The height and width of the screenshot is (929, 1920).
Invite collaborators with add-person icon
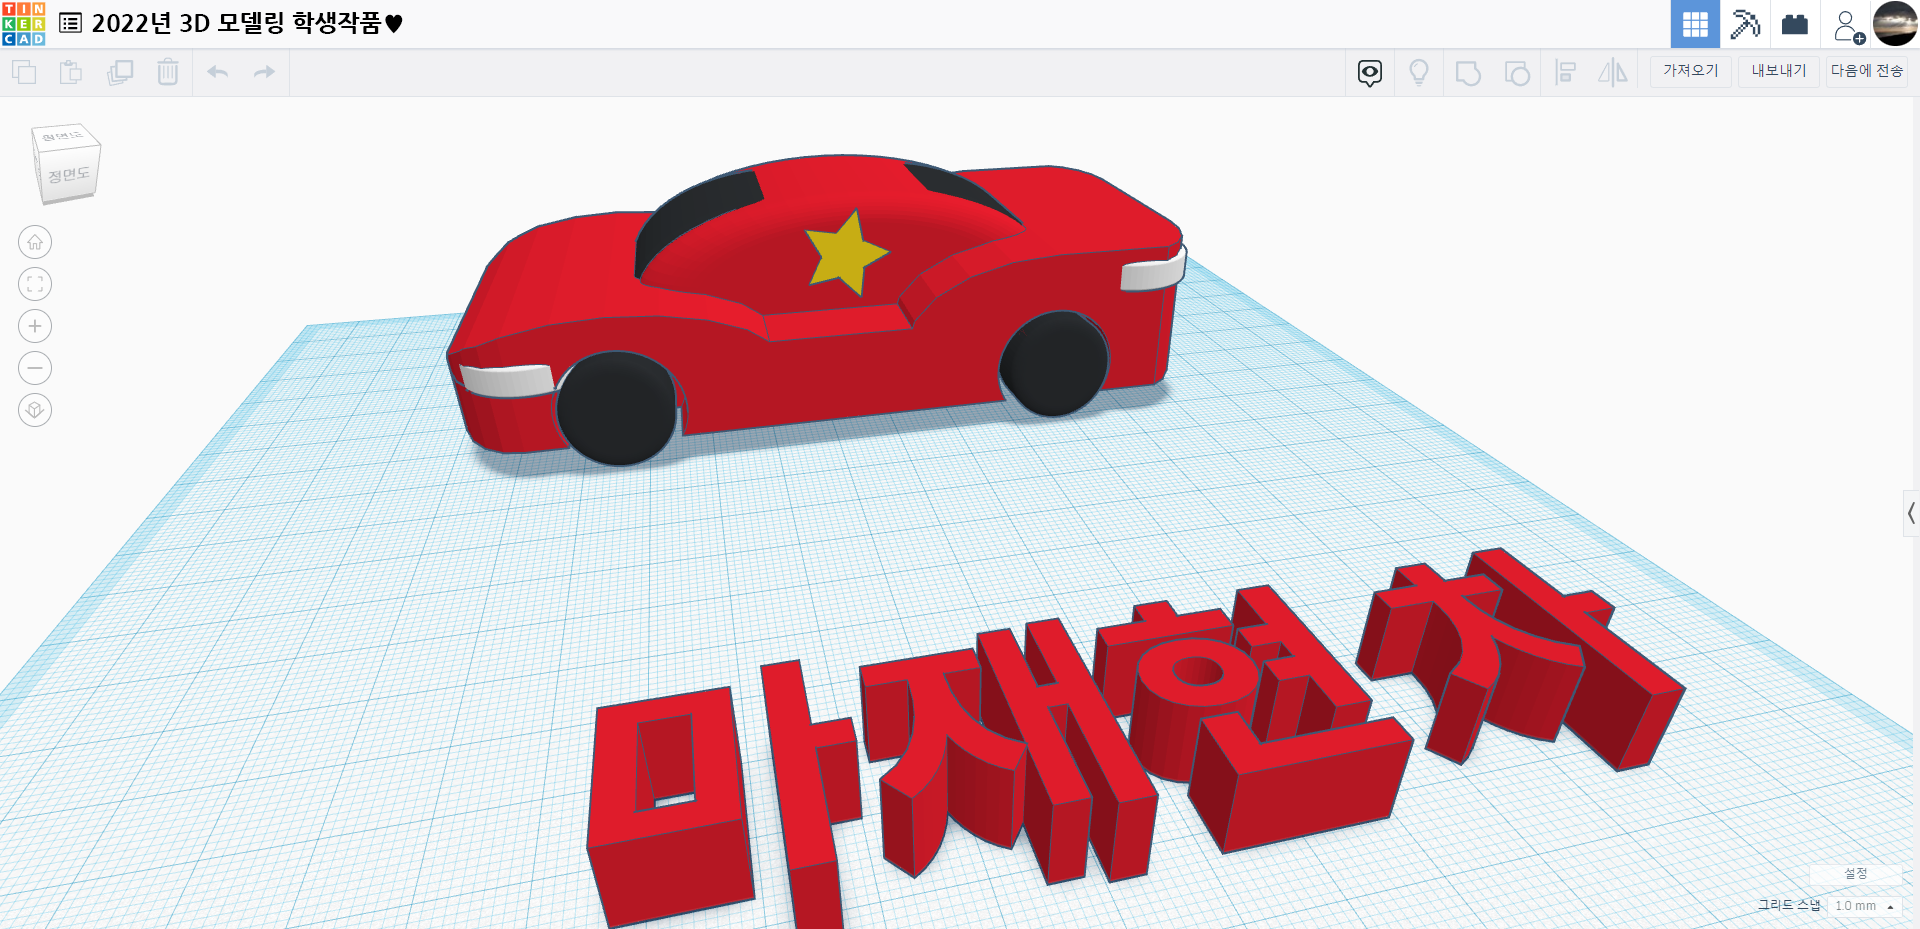coord(1848,26)
